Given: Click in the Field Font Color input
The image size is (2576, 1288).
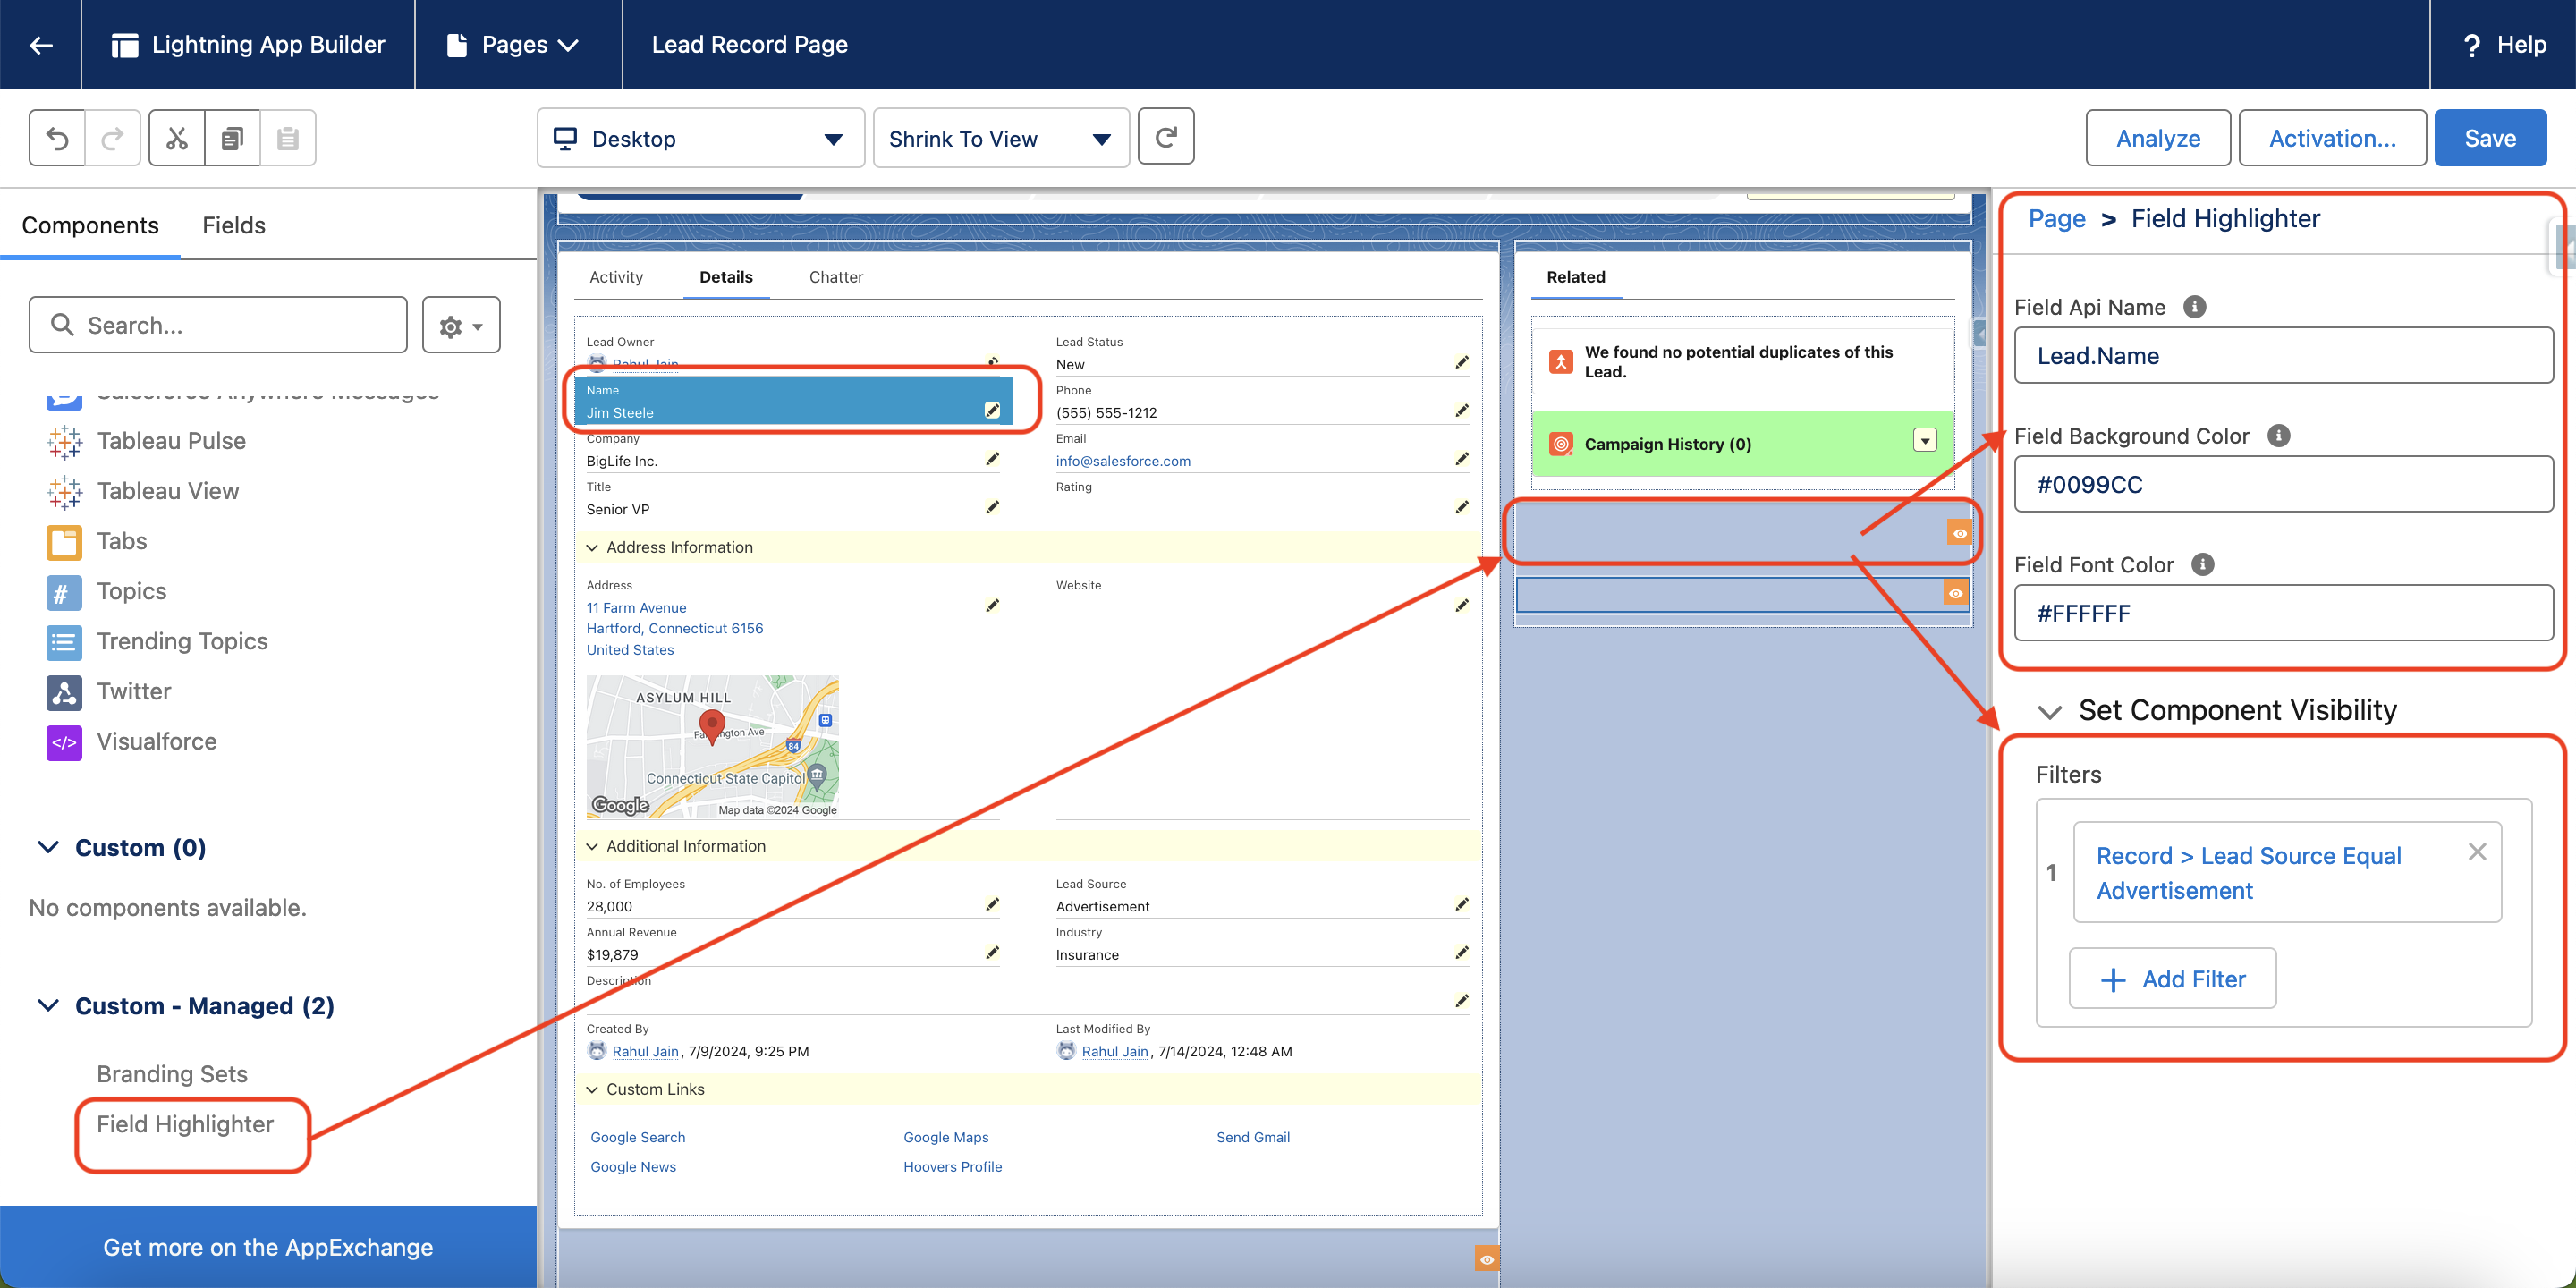Looking at the screenshot, I should point(2283,613).
